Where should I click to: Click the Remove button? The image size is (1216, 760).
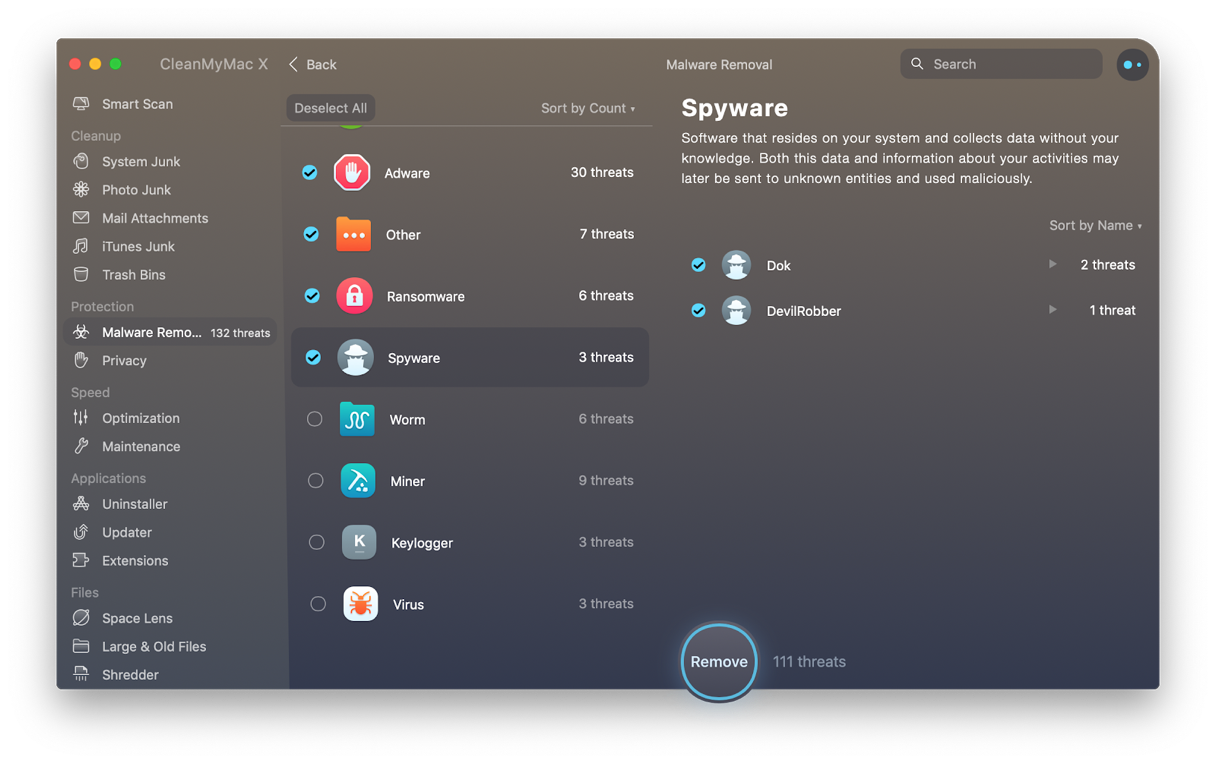(x=718, y=661)
